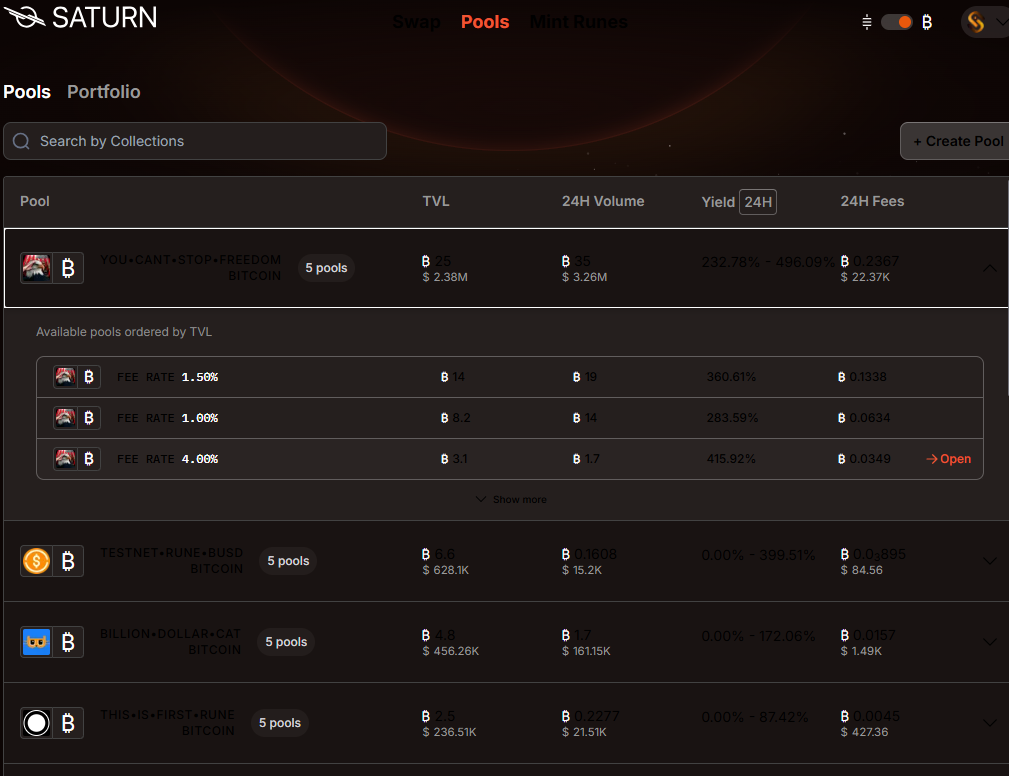Screen dimensions: 1009x776
Task: Click Bitcoin icon in TESTNET•RUNE•BUSD row
Action: point(68,561)
